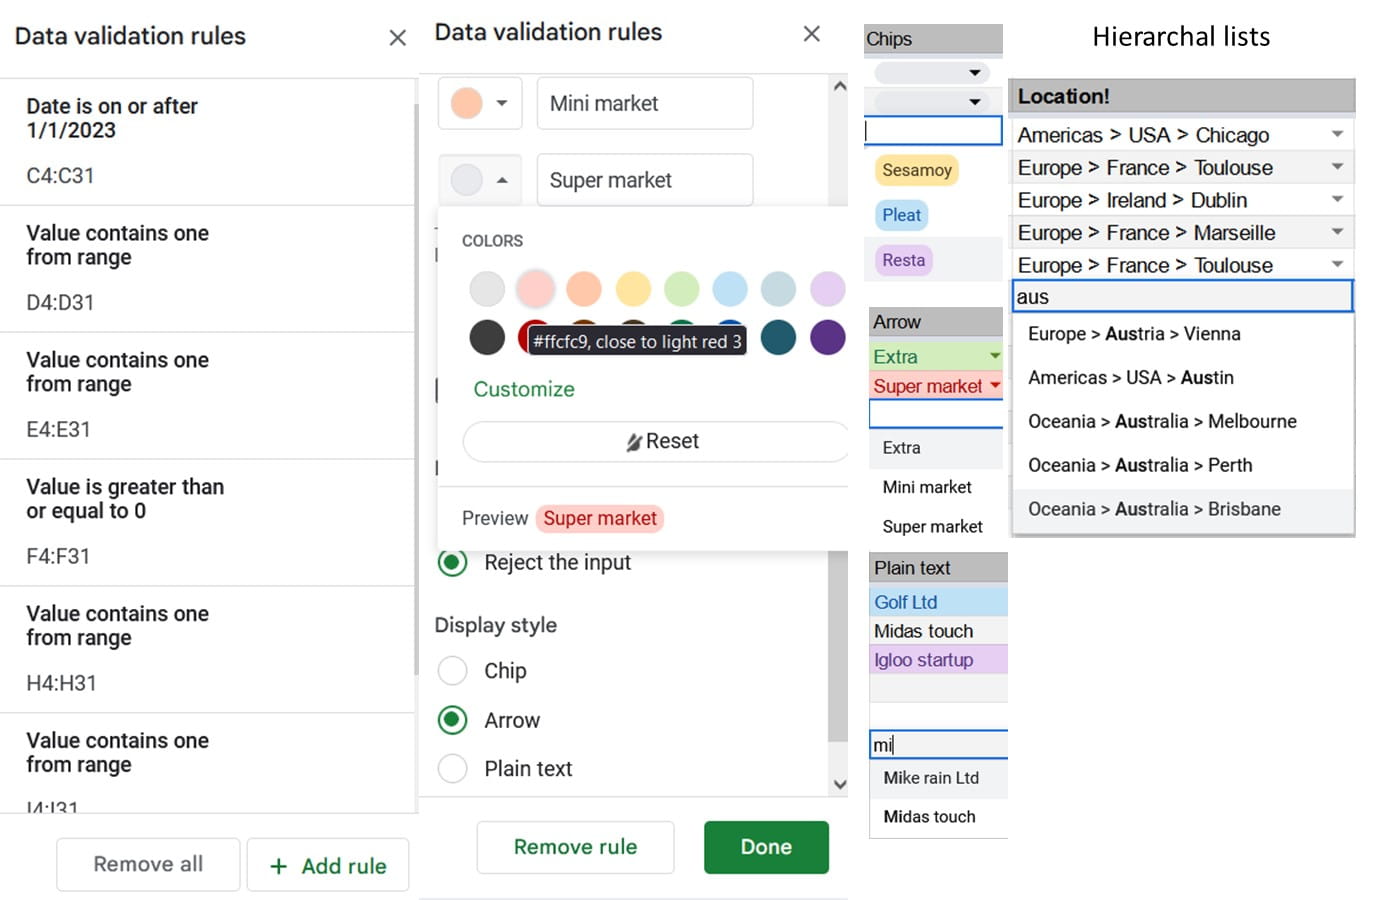
Task: Close the left Data validation rules panel
Action: pos(397,38)
